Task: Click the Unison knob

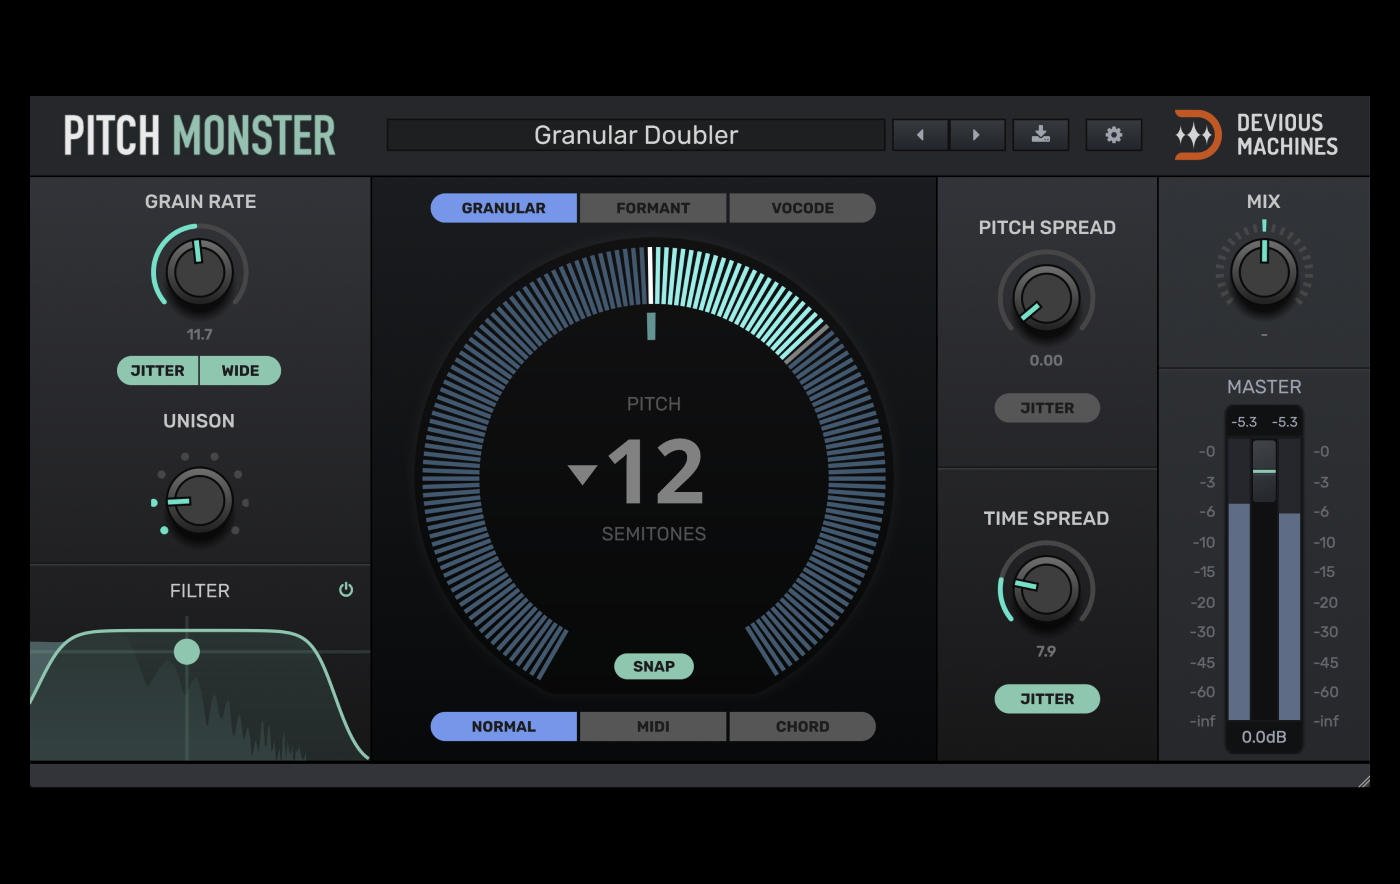Action: coord(200,501)
